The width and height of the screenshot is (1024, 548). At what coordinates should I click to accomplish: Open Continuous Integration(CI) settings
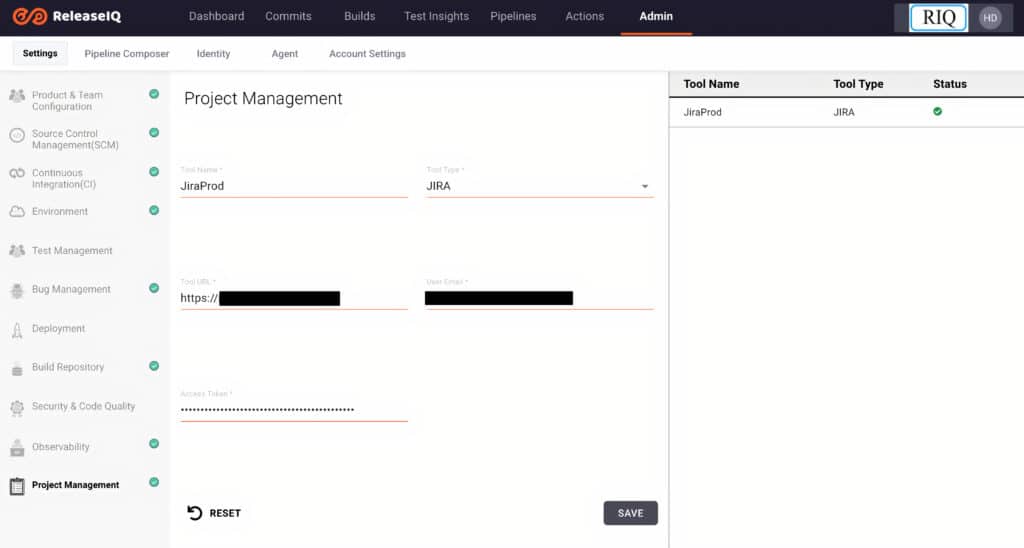point(64,178)
